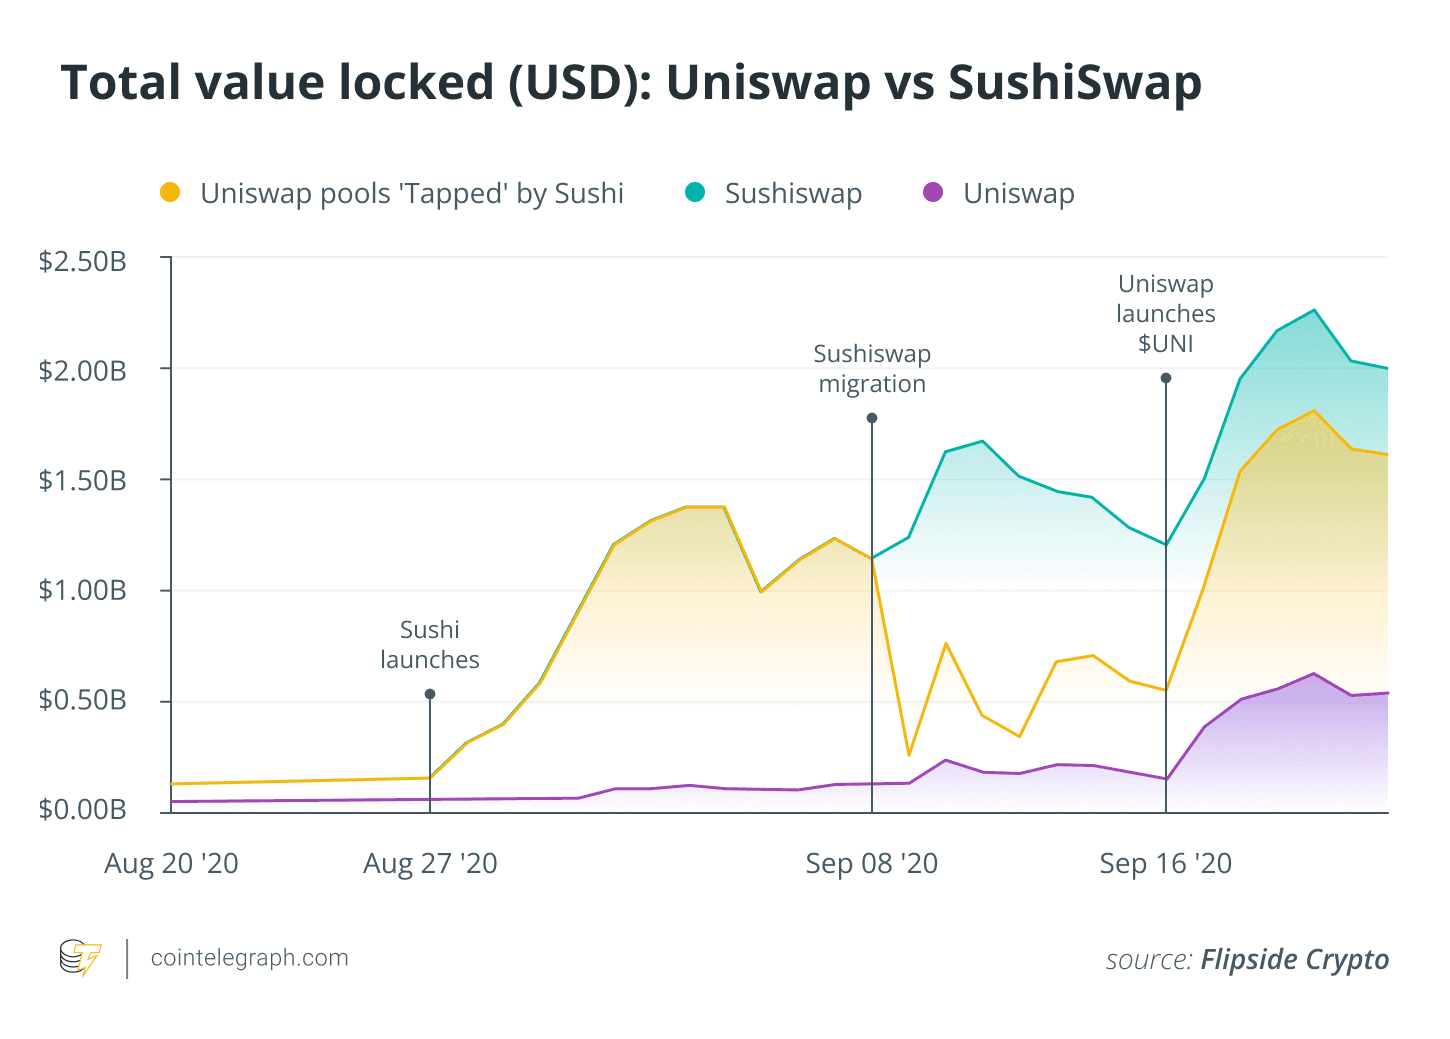Click the $2.50B y-axis label
Image resolution: width=1450 pixels, height=1039 pixels.
(x=83, y=262)
